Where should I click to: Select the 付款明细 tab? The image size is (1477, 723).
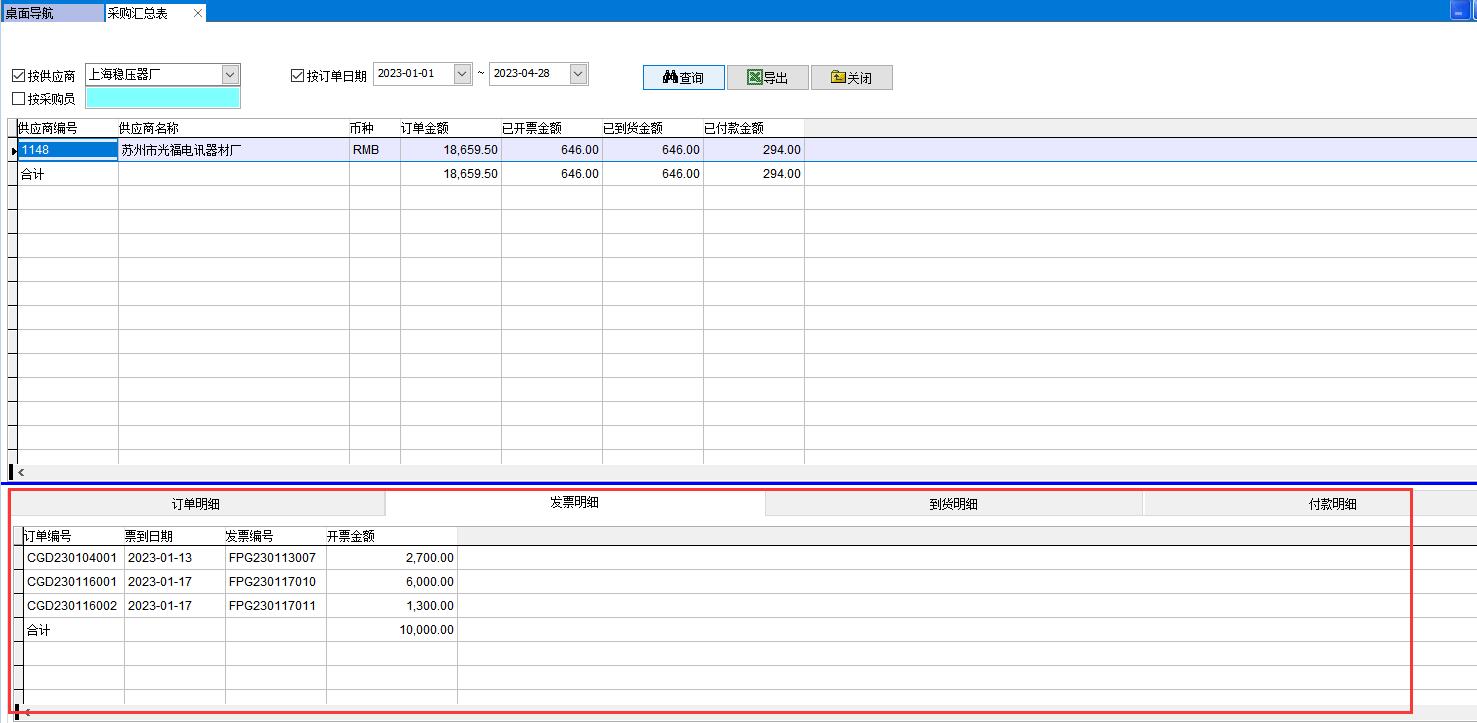click(x=1332, y=504)
